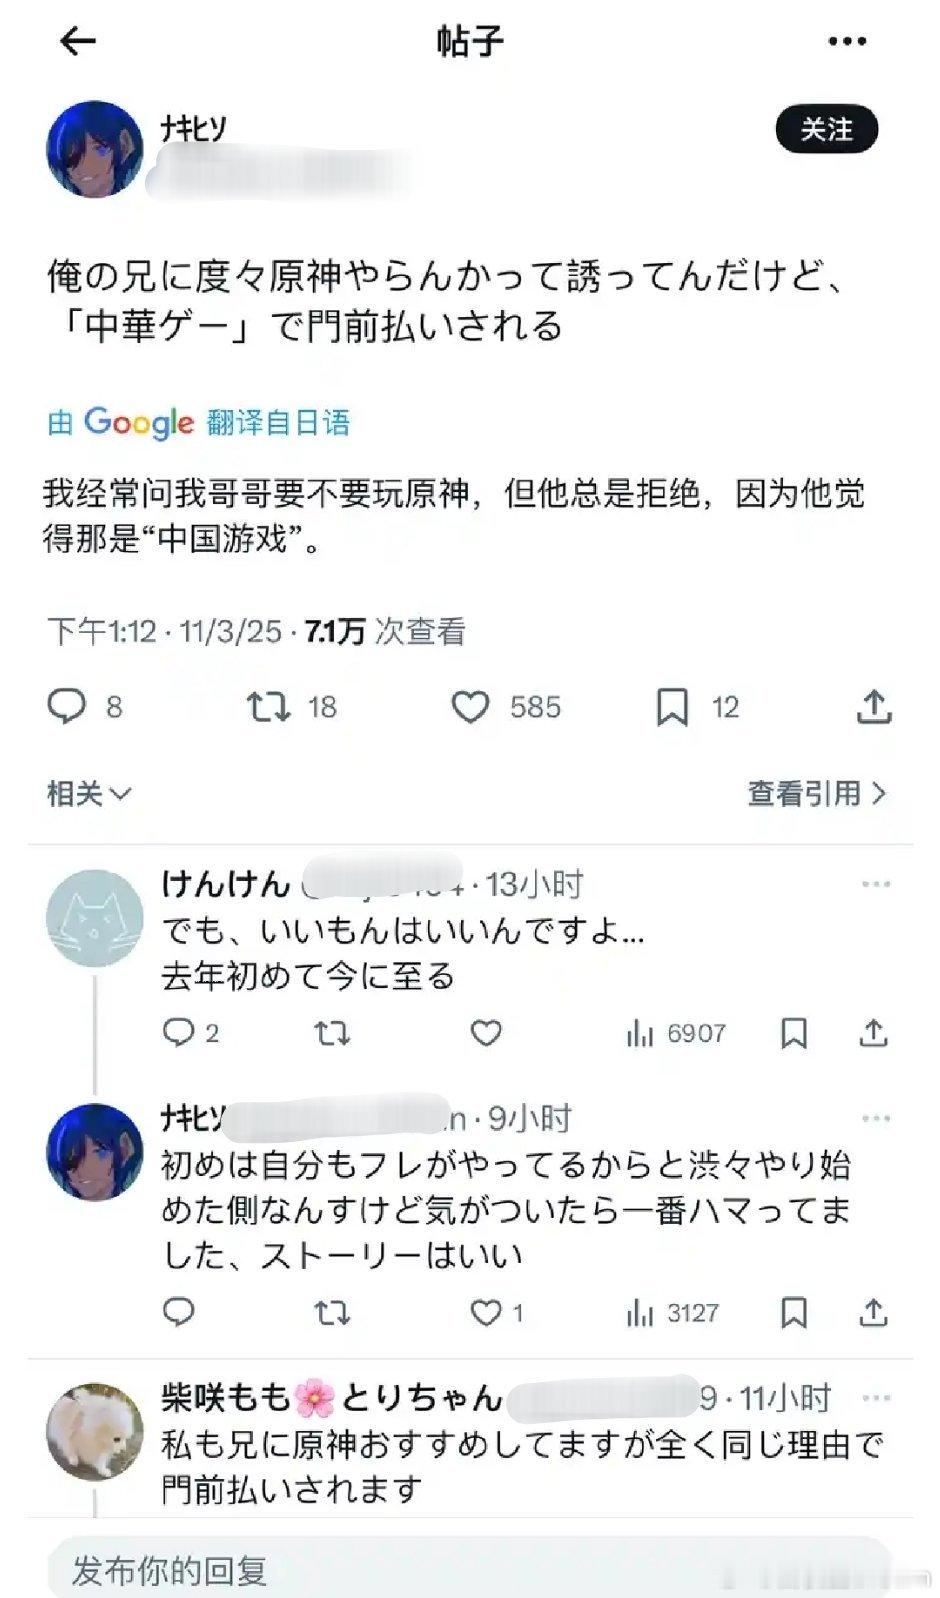Bookmark けんけん's reply
This screenshot has width=940, height=1598.
pyautogui.click(x=794, y=1033)
